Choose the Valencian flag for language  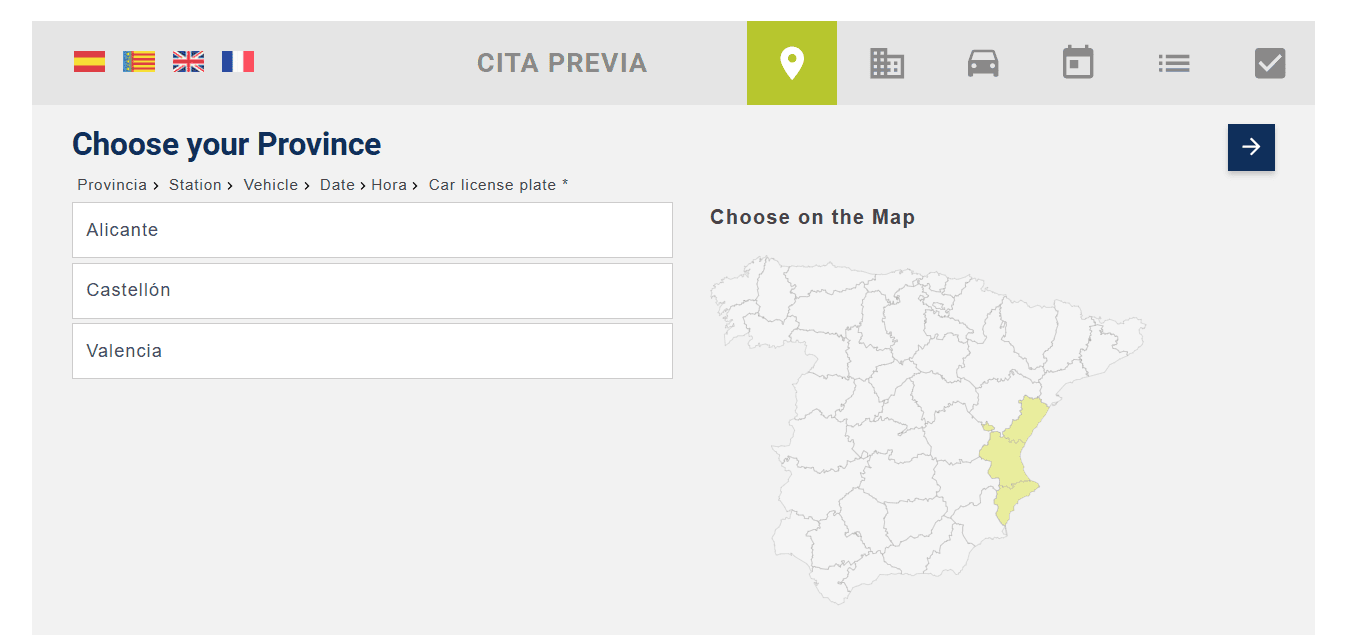click(138, 61)
